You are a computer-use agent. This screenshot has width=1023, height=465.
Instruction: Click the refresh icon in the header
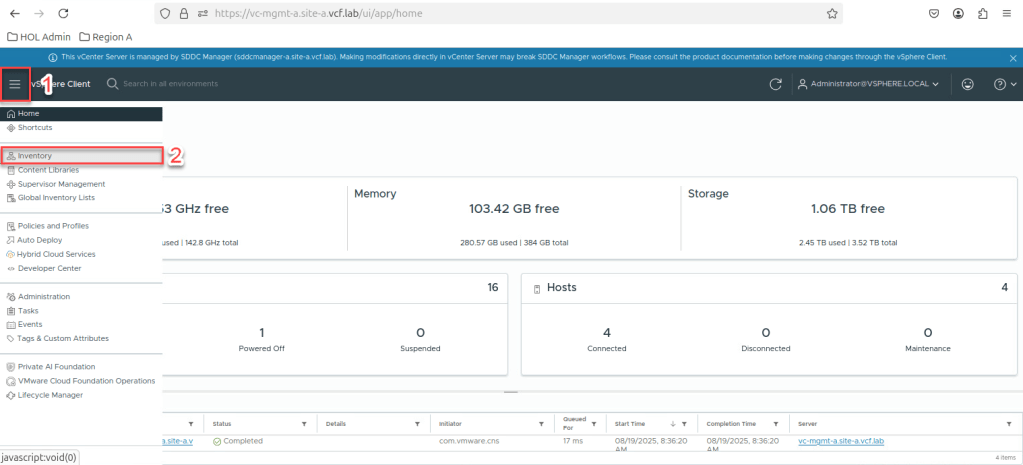click(775, 84)
